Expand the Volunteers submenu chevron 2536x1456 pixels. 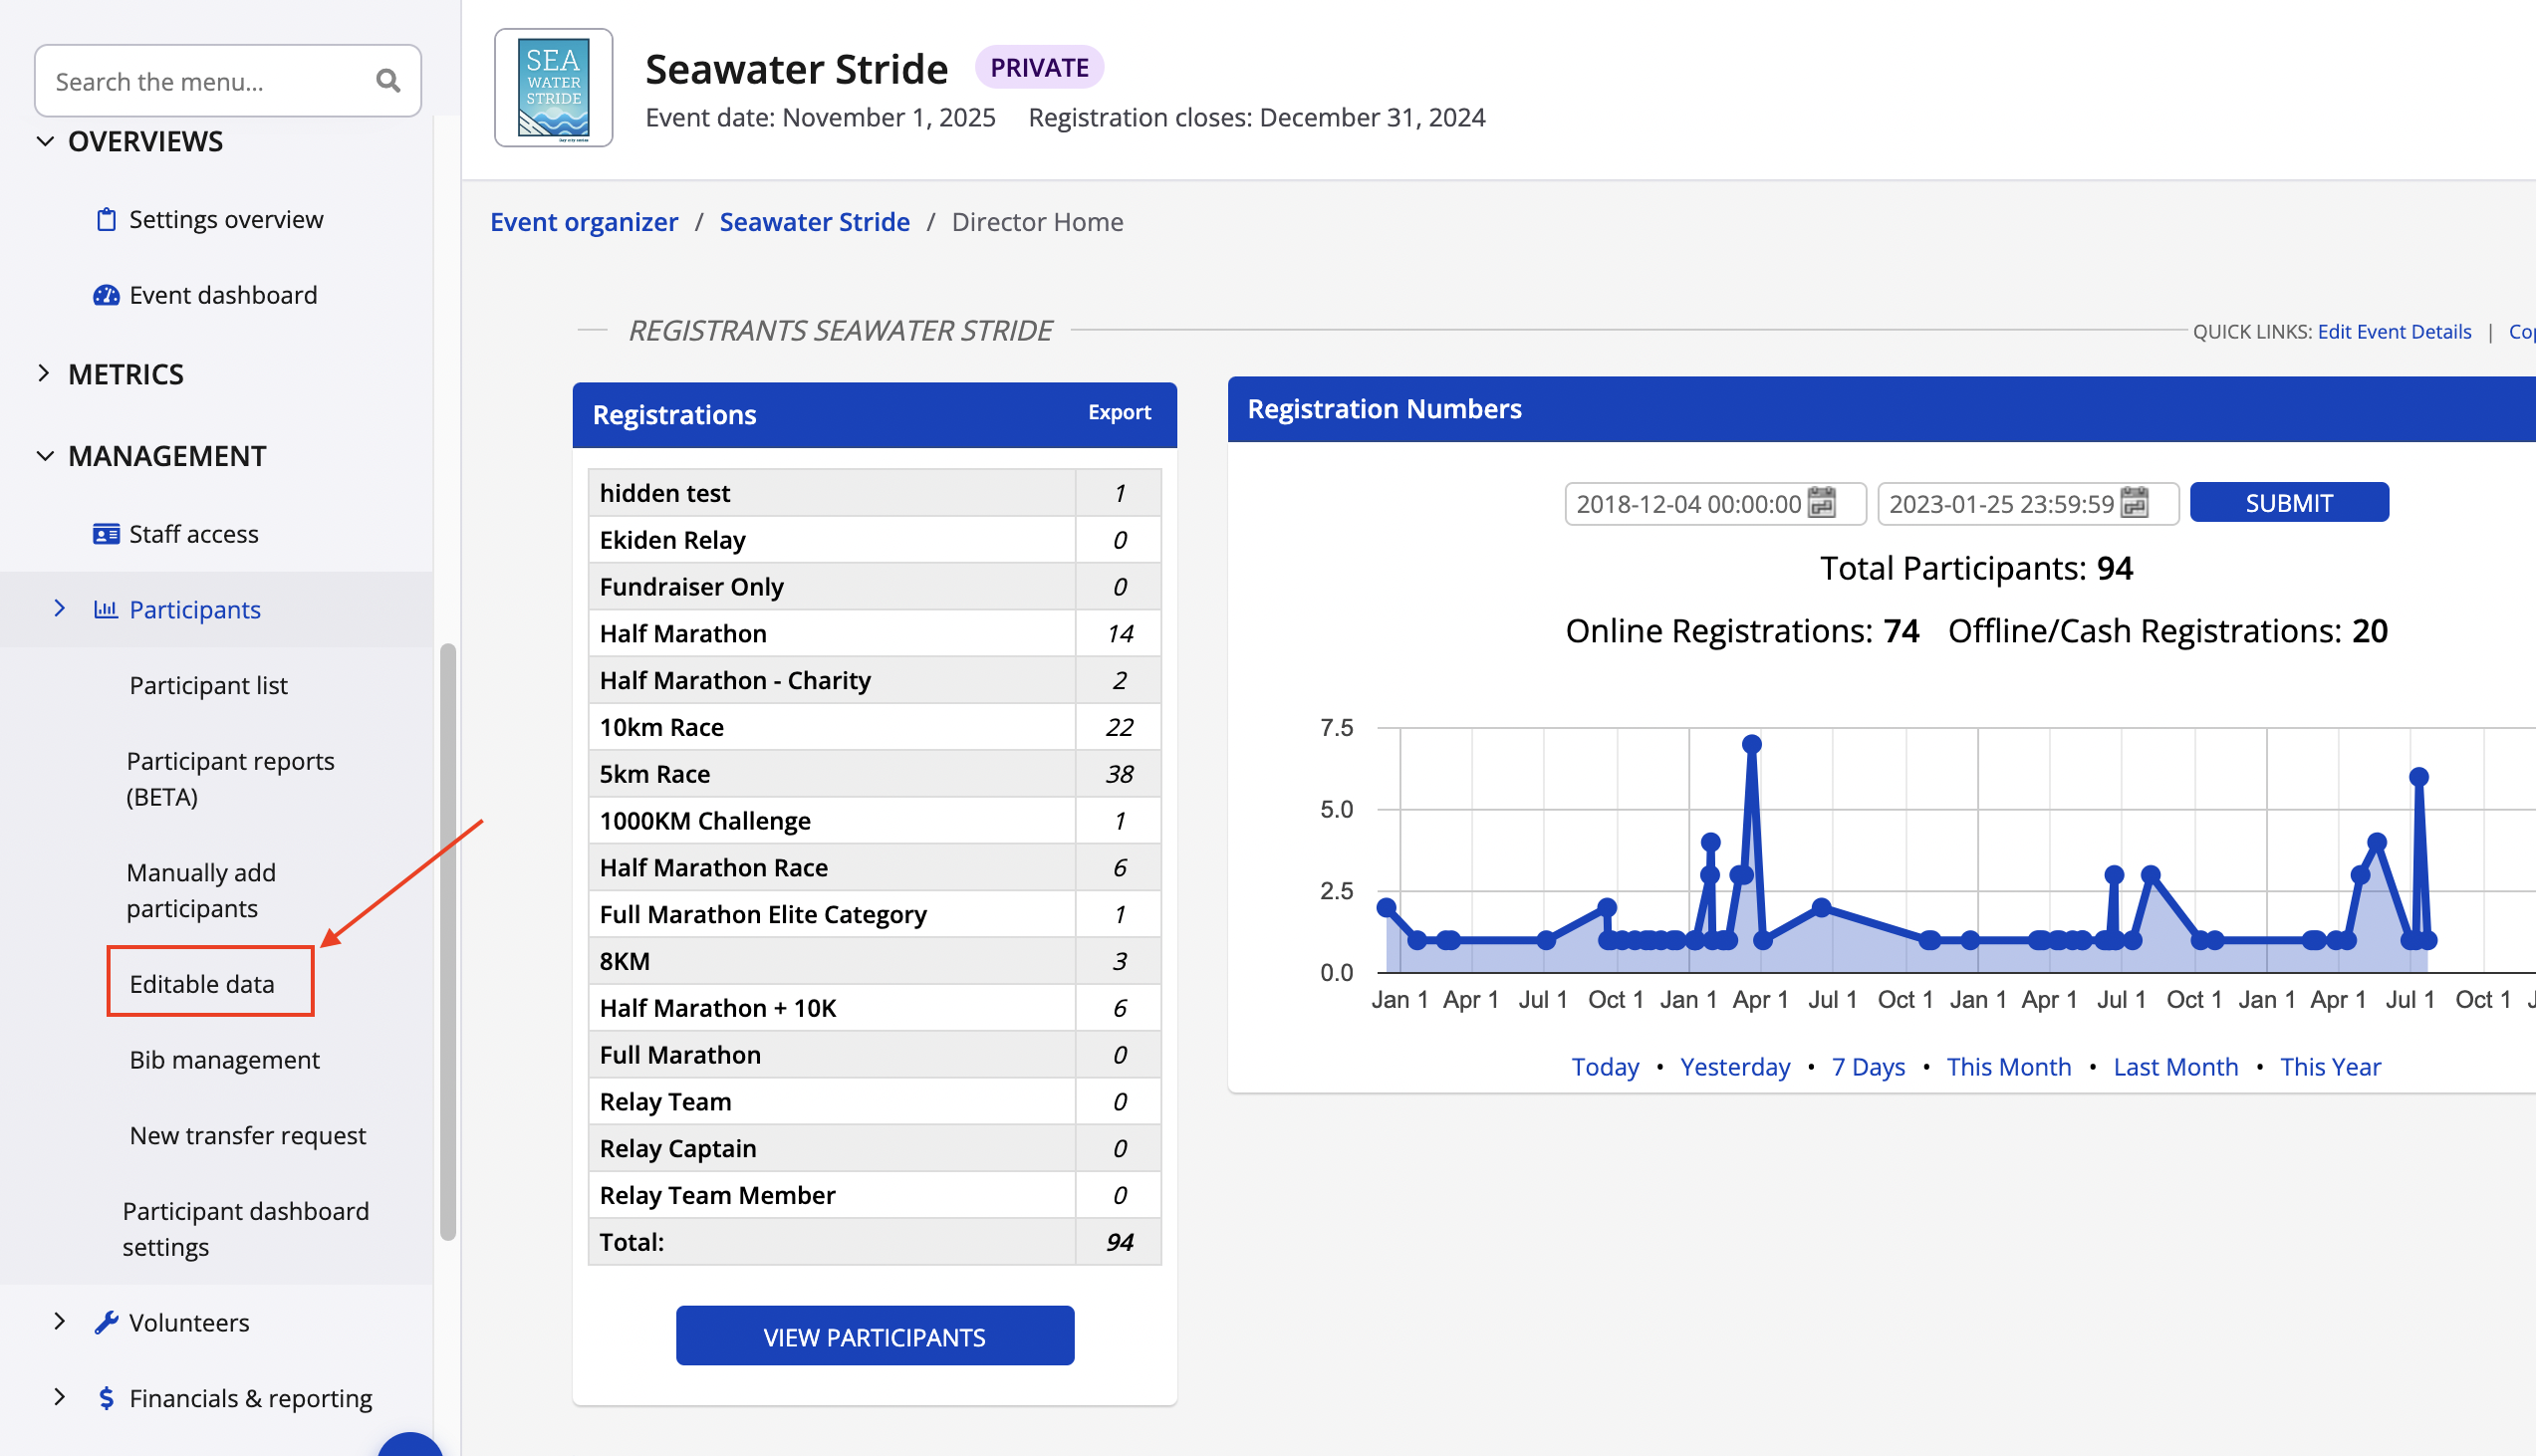[x=60, y=1322]
